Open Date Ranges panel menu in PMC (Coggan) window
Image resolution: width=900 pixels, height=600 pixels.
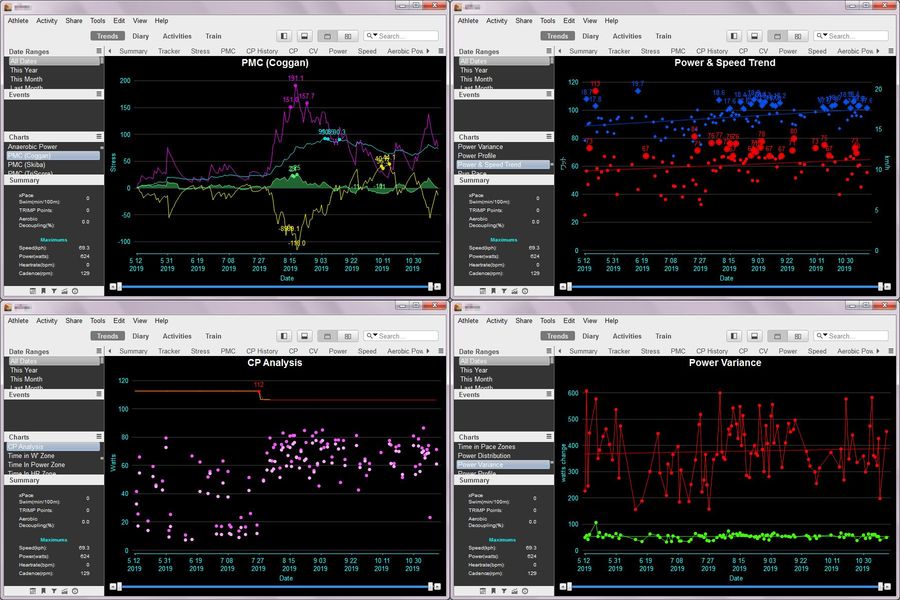coord(99,51)
